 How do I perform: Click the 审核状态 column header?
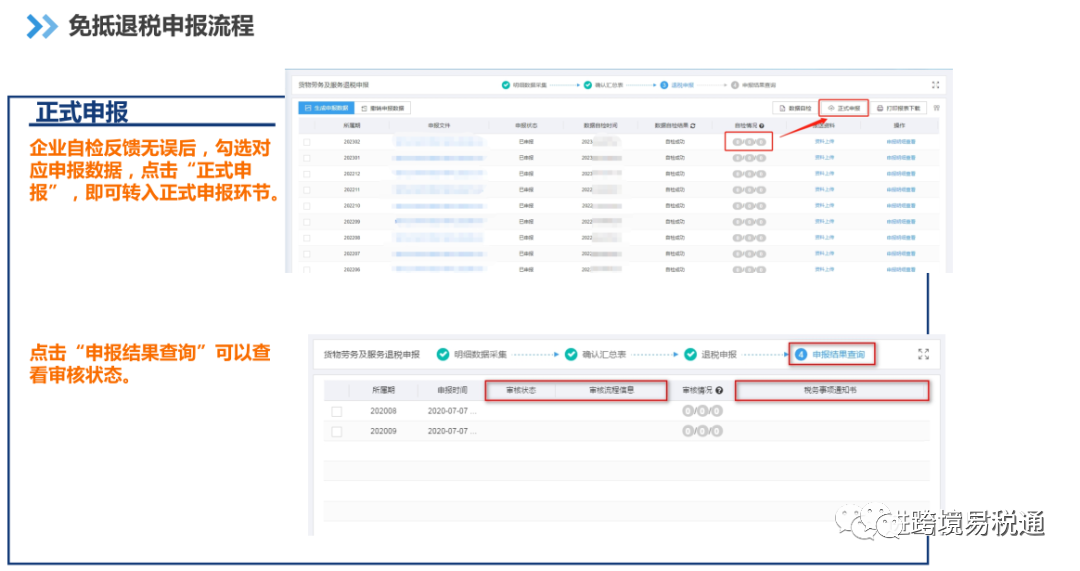tap(521, 390)
